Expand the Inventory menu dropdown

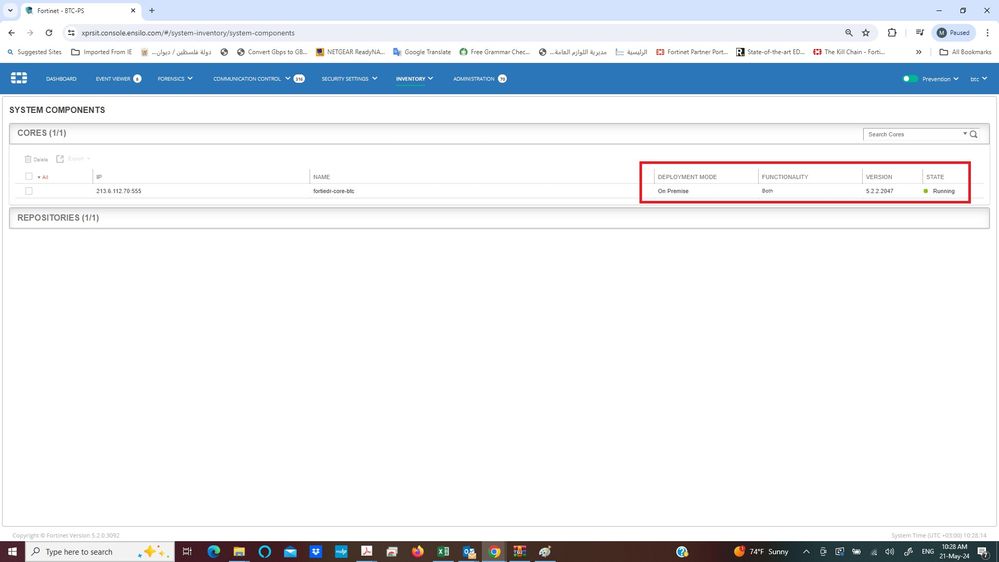pyautogui.click(x=414, y=78)
